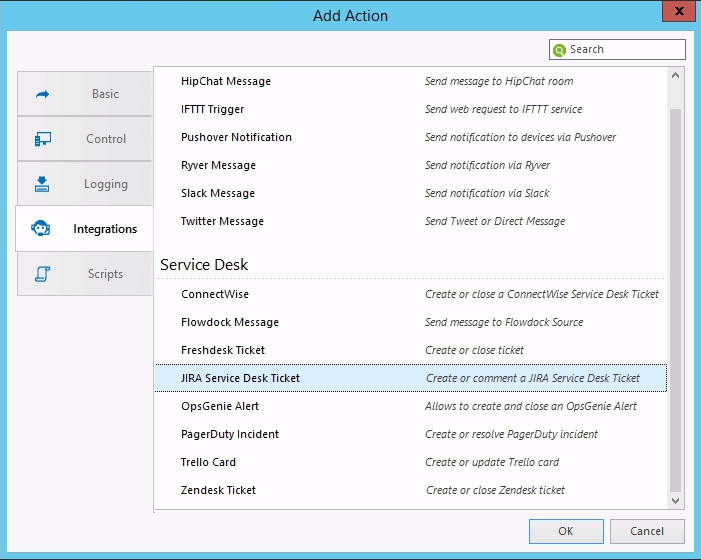This screenshot has height=560, width=701.
Task: Click the Basic tab arrow icon
Action: click(42, 94)
